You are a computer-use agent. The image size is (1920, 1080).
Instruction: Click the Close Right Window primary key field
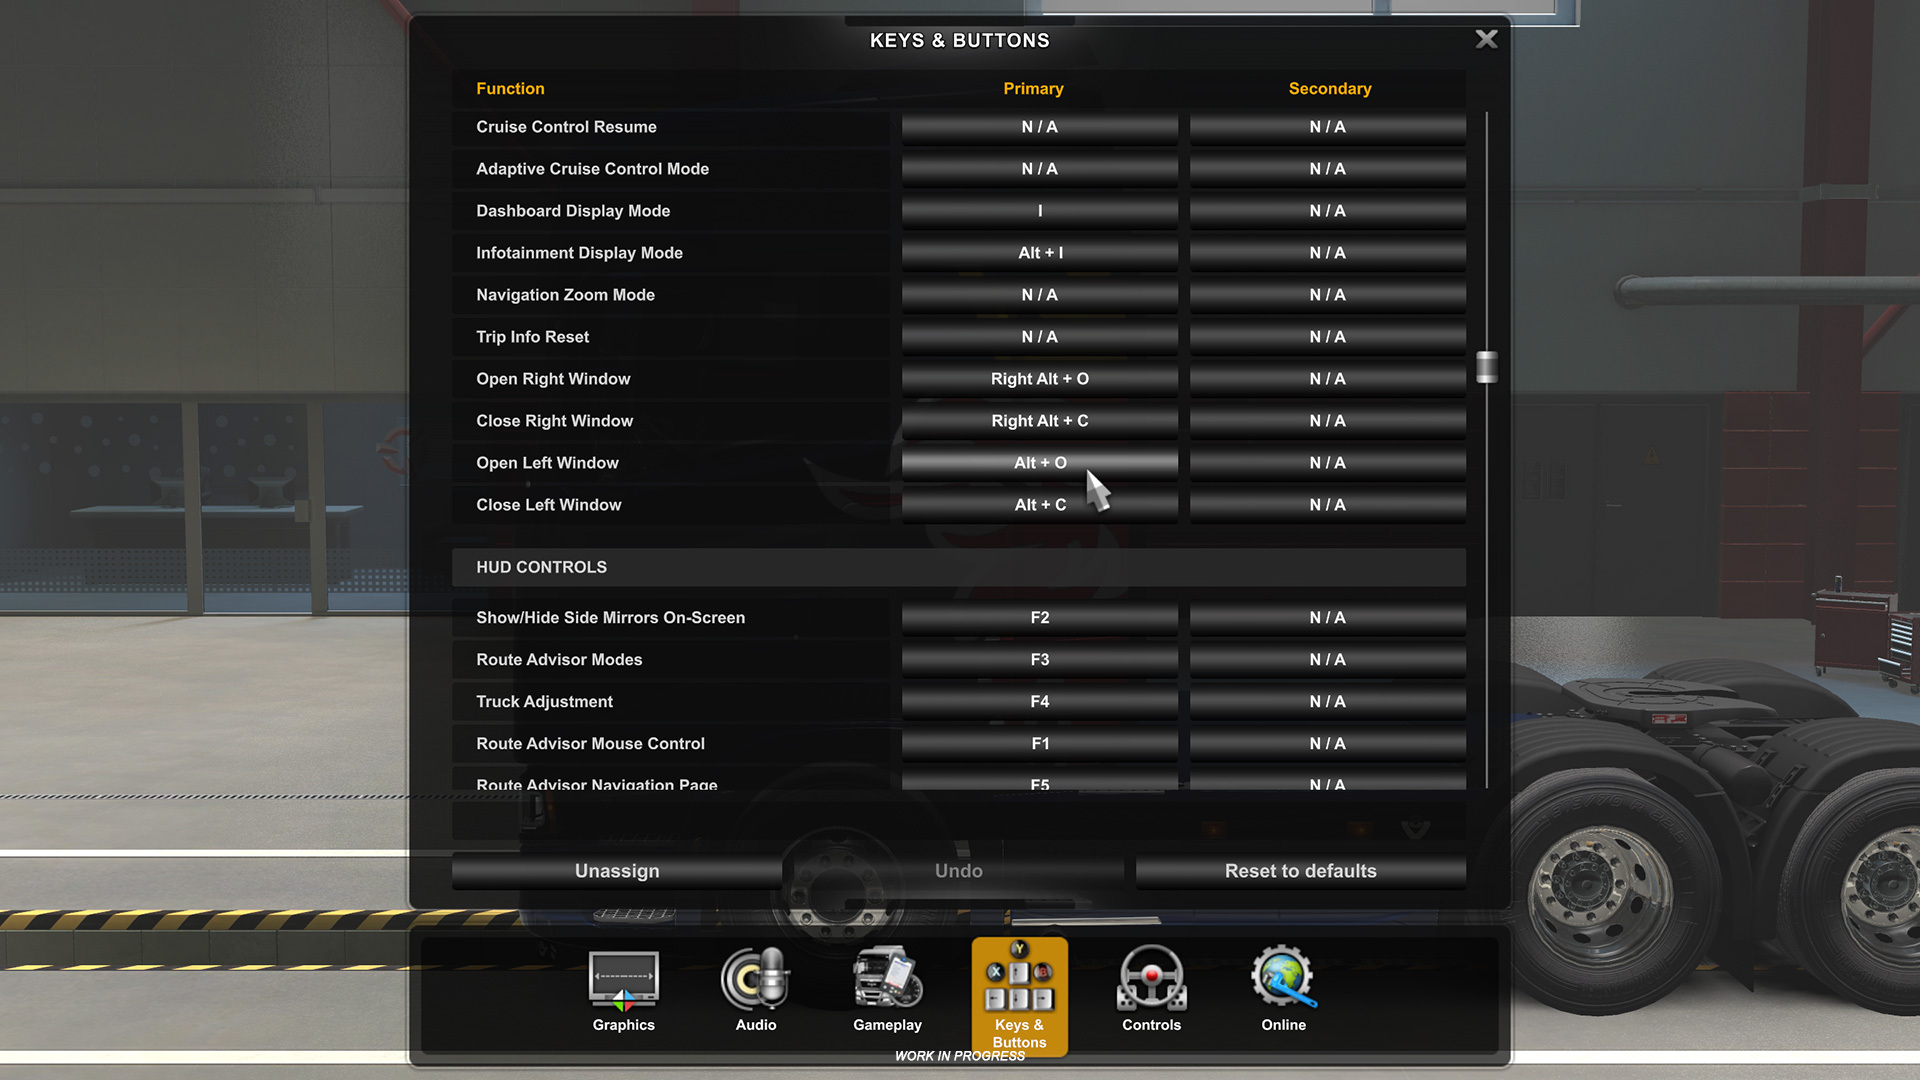click(1040, 419)
